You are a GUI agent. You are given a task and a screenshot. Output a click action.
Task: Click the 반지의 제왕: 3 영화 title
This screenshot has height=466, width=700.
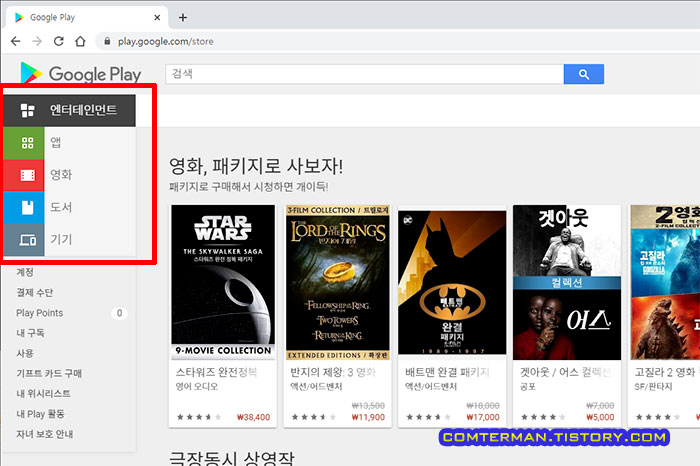(x=333, y=372)
